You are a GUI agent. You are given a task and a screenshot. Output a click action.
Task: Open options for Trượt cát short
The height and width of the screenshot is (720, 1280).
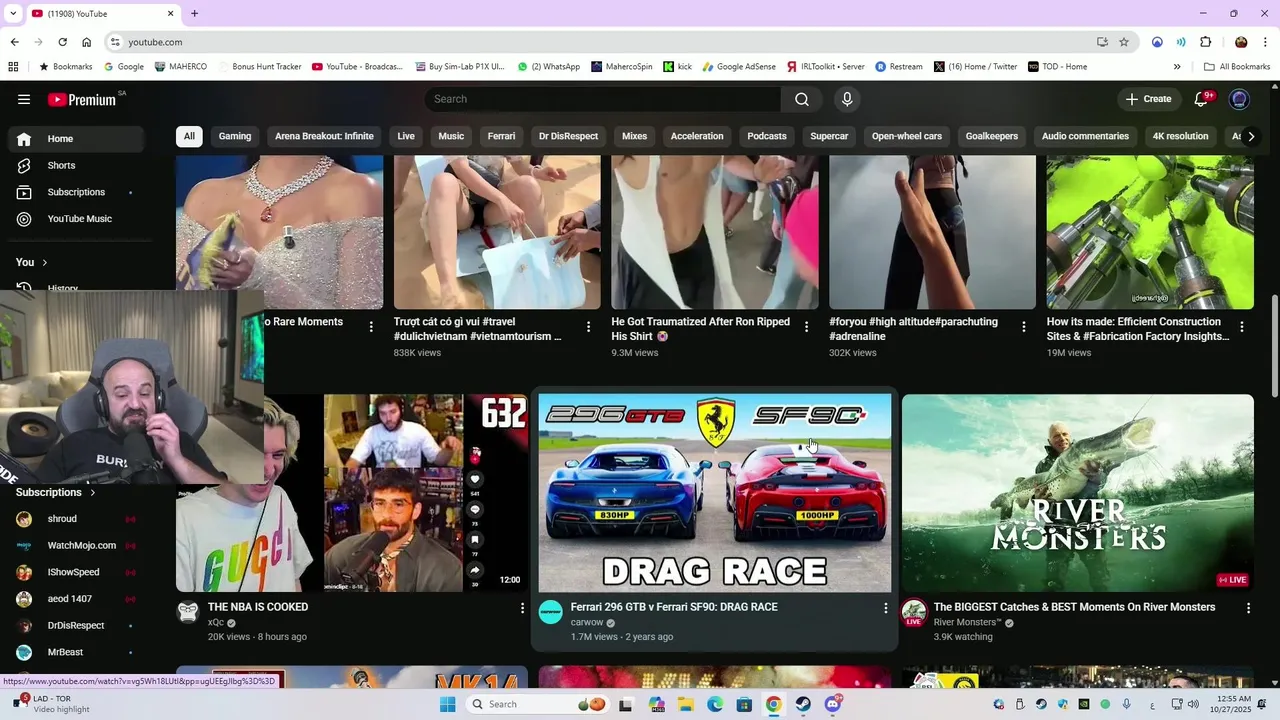tap(588, 327)
